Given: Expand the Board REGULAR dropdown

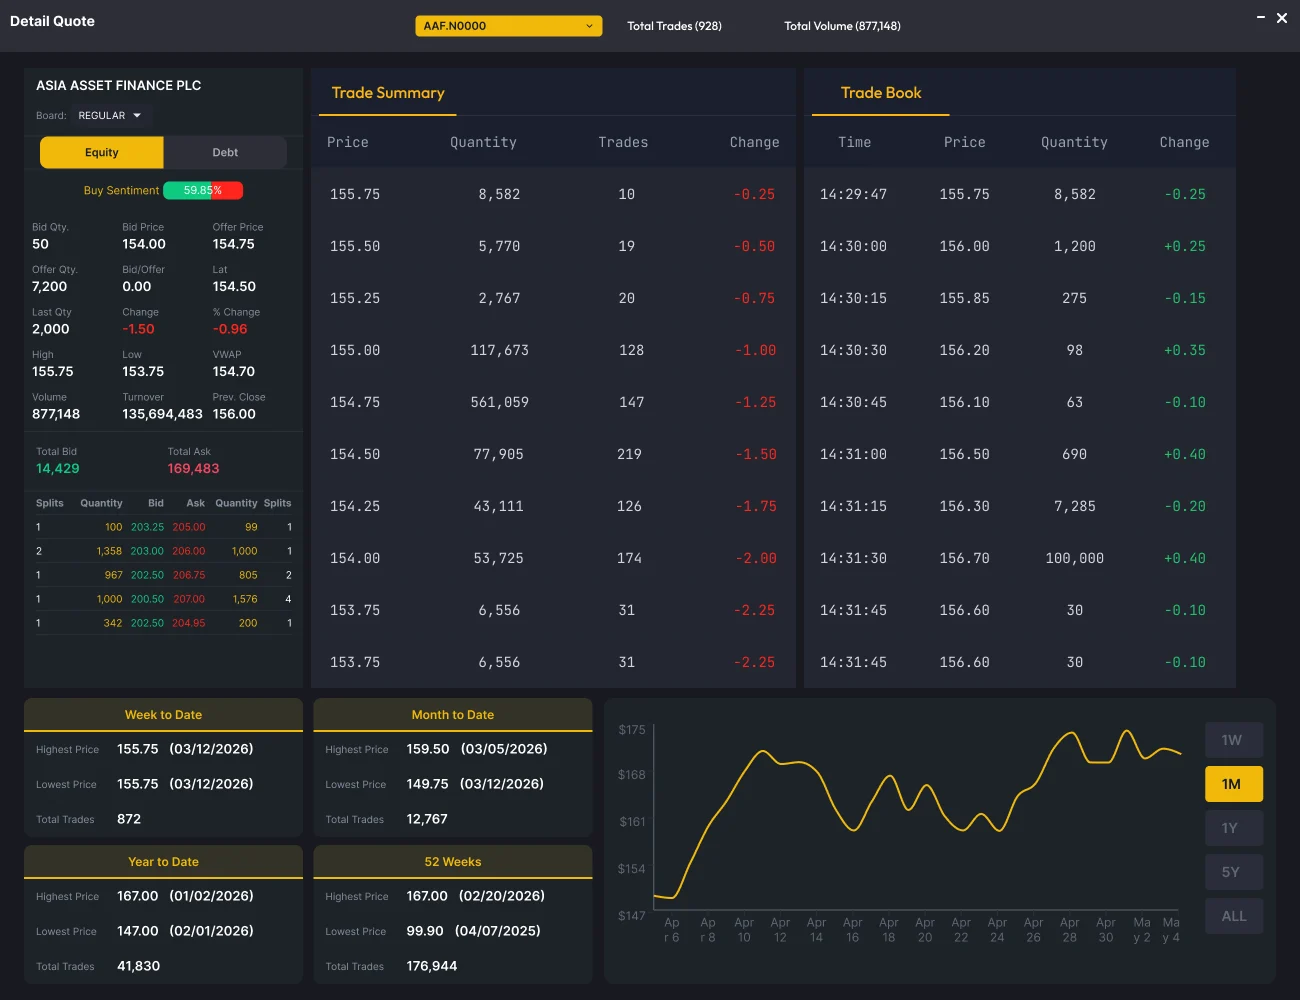Looking at the screenshot, I should click(110, 116).
